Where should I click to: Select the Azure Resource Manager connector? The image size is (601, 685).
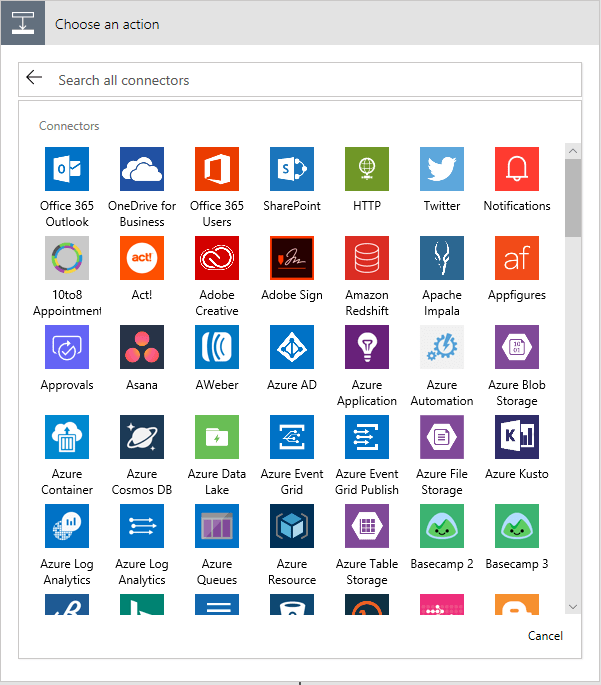pyautogui.click(x=292, y=526)
